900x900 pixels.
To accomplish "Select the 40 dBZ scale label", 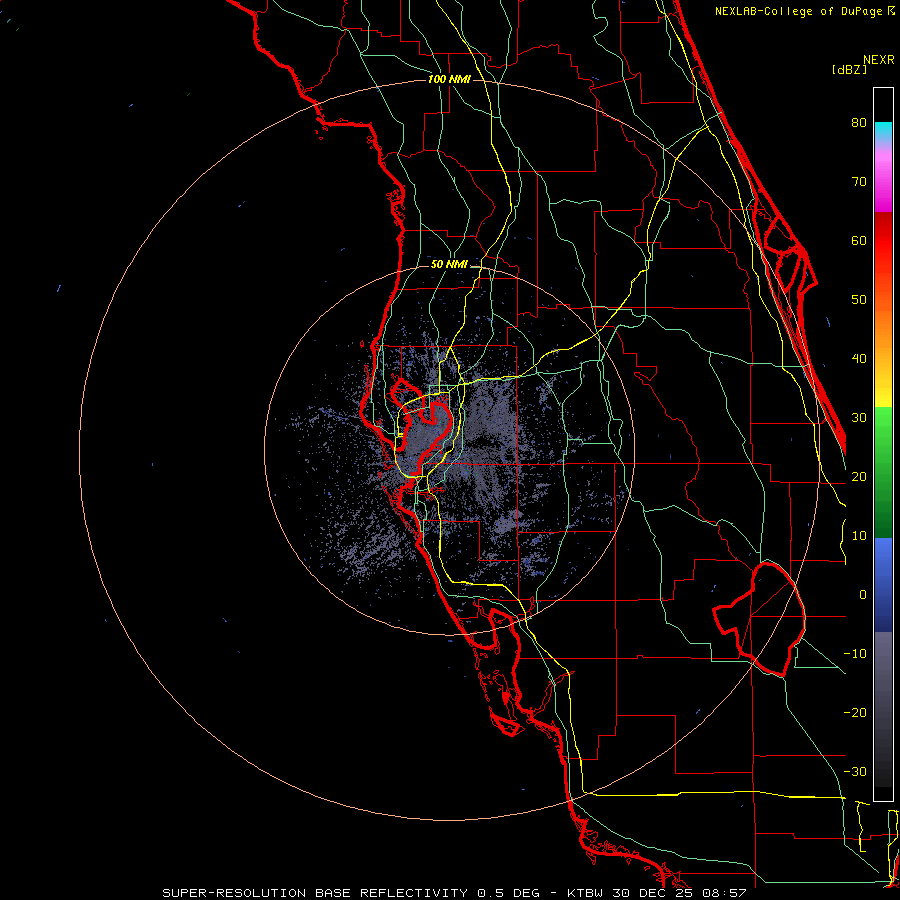I will pyautogui.click(x=859, y=359).
